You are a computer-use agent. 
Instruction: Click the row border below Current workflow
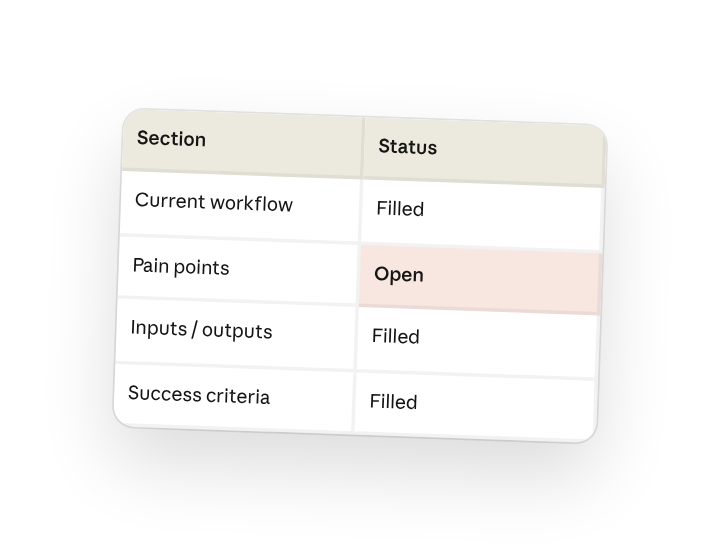(x=239, y=238)
